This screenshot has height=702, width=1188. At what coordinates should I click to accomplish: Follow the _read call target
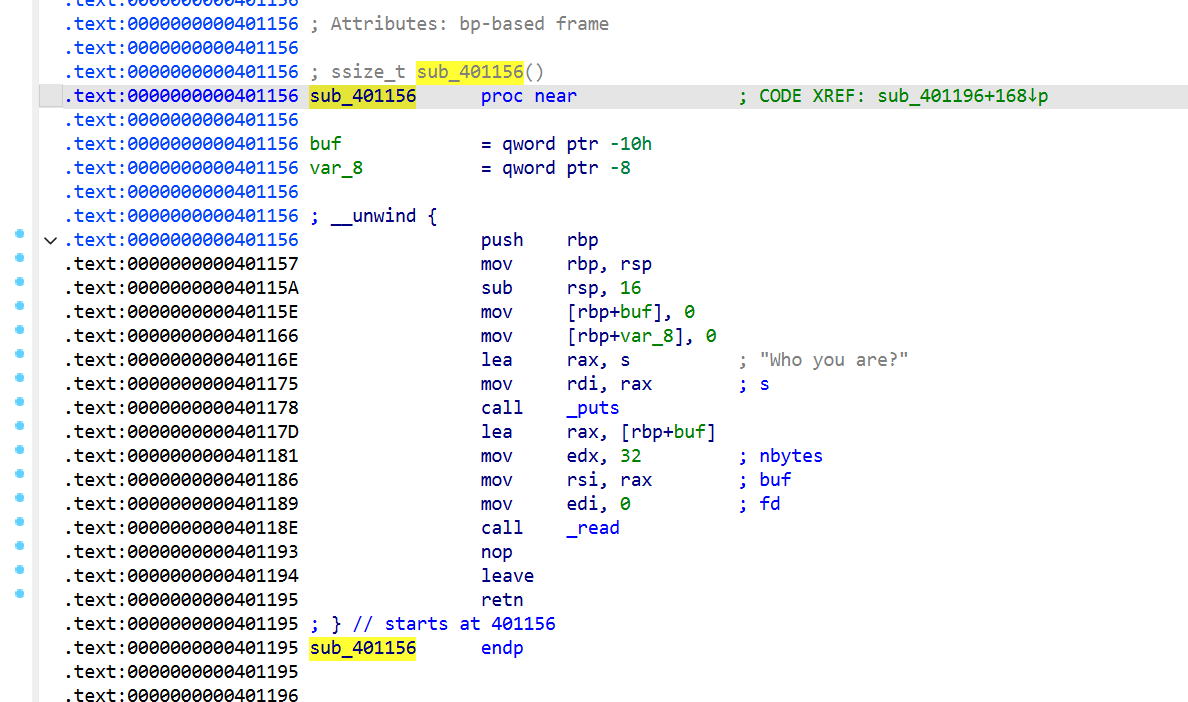click(592, 528)
